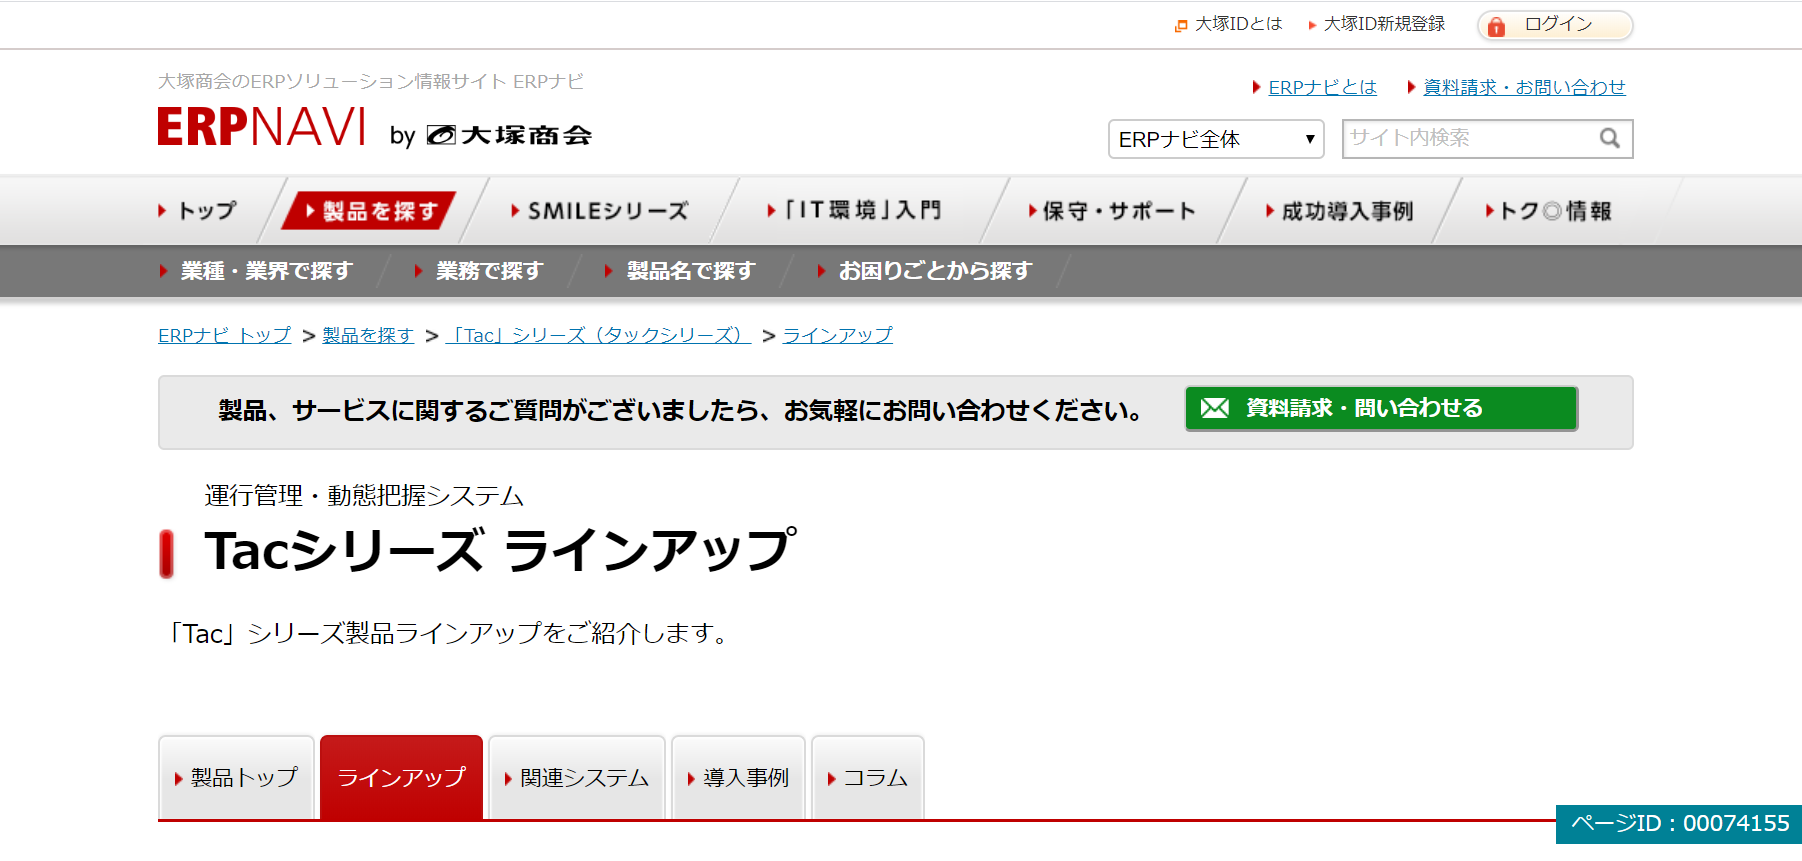Click 製品を探す breadcrumb link
Screen dimensions: 1802x861
368,335
